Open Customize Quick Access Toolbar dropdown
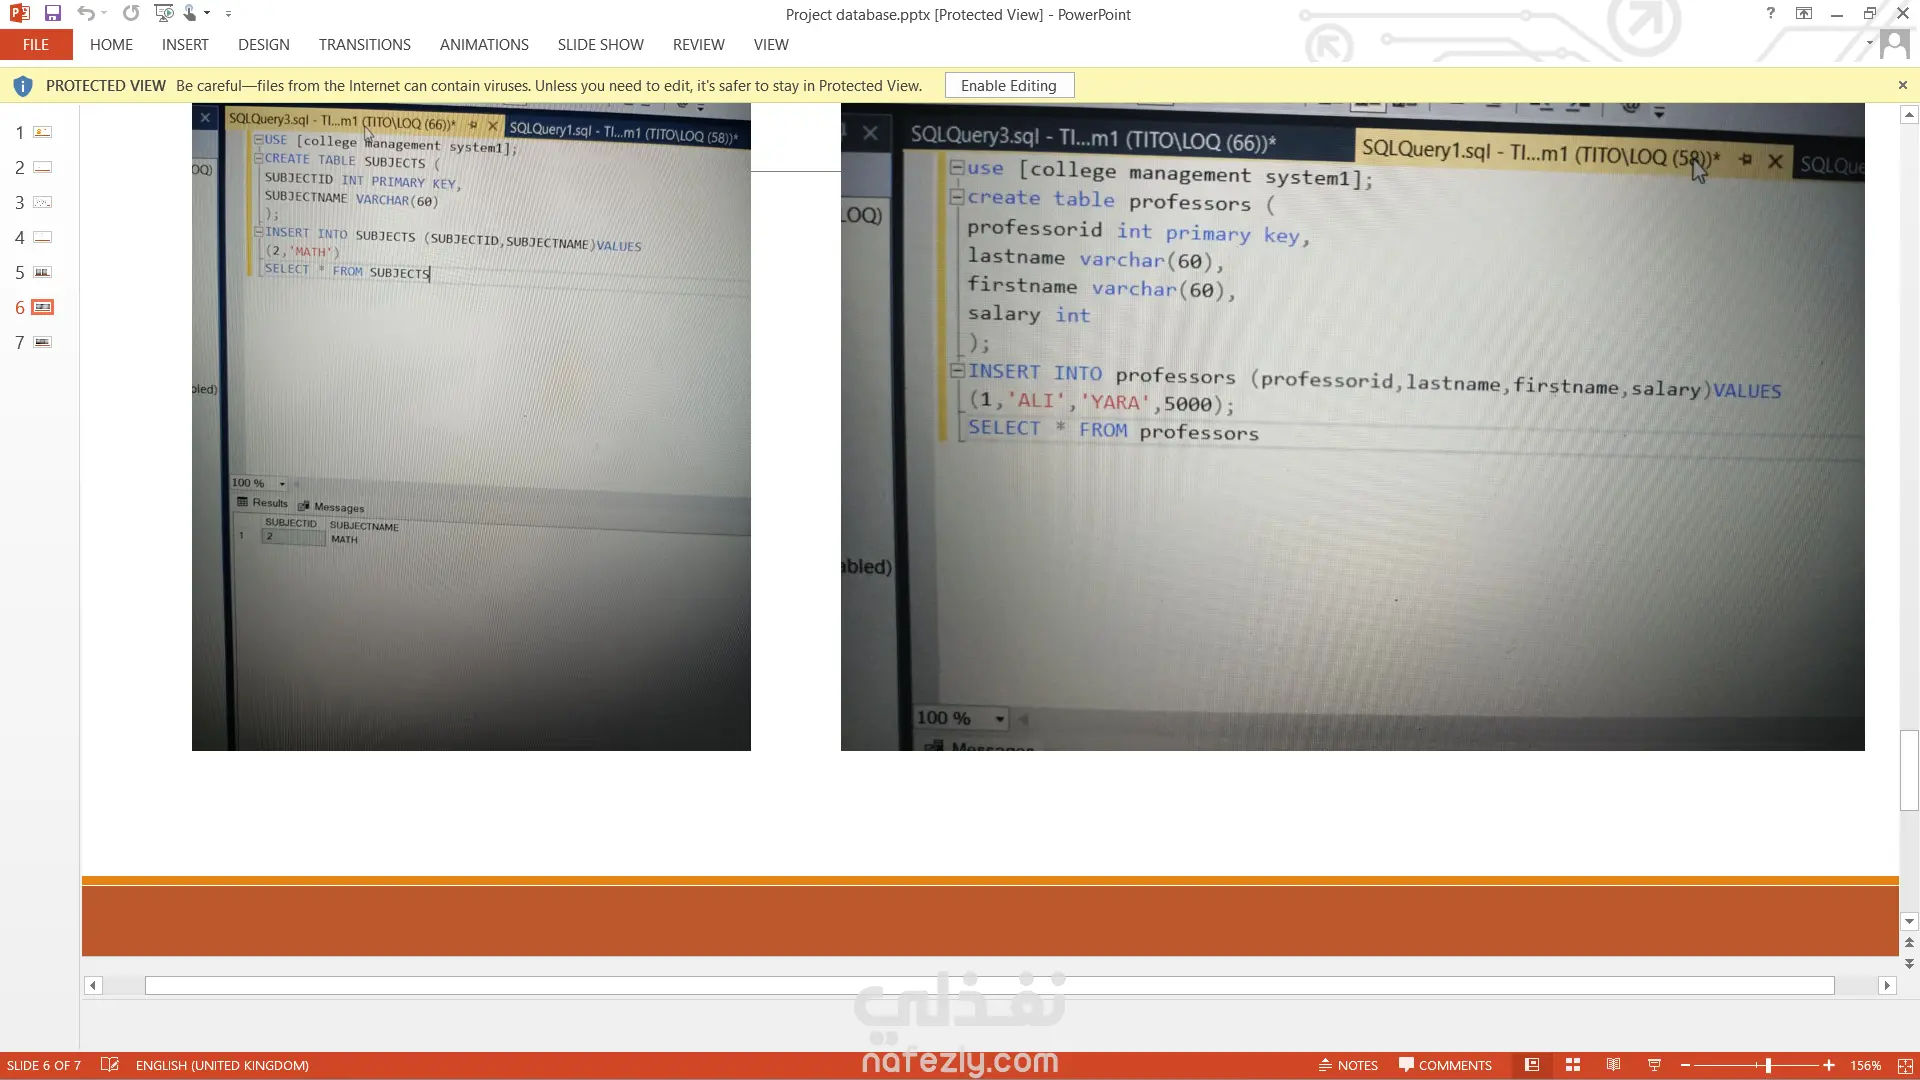 [228, 14]
